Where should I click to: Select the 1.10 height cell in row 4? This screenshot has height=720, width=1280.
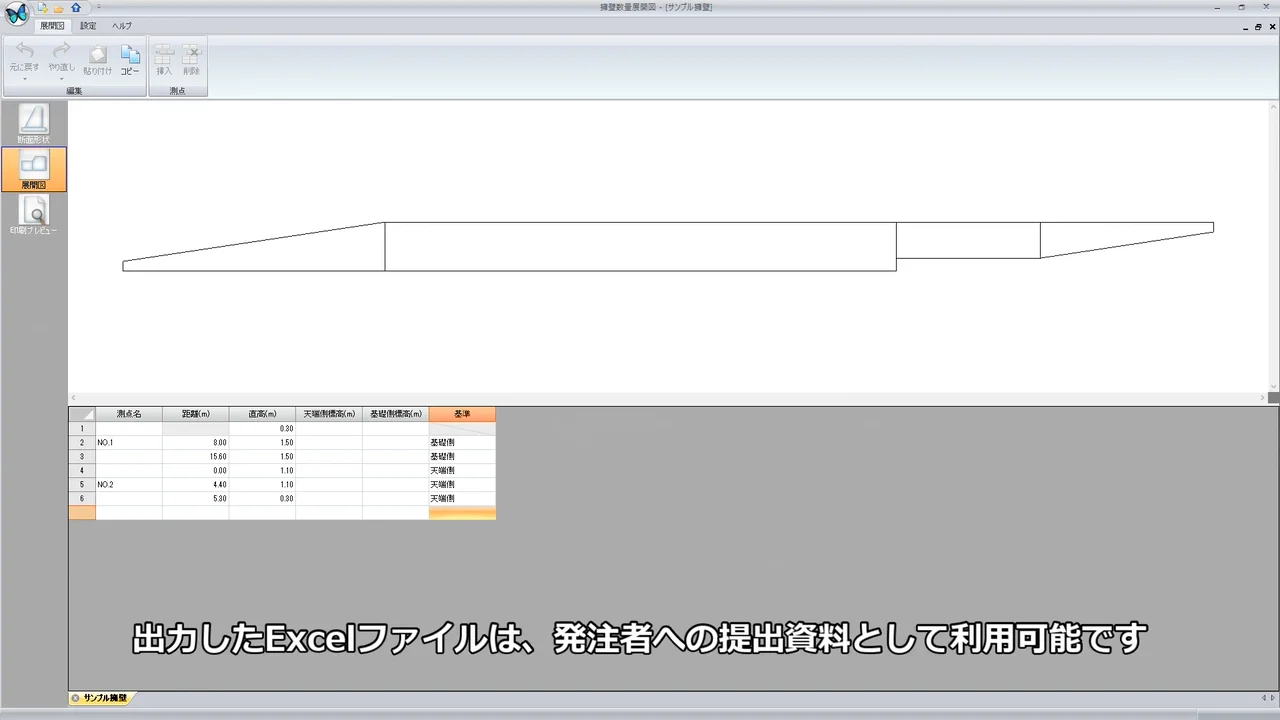click(262, 470)
